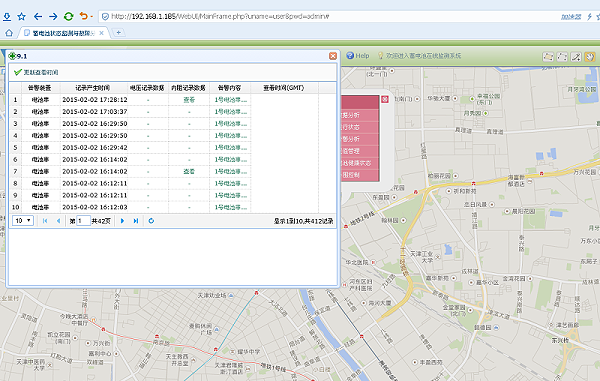Close the current browser tab
The image size is (600, 381).
click(101, 33)
